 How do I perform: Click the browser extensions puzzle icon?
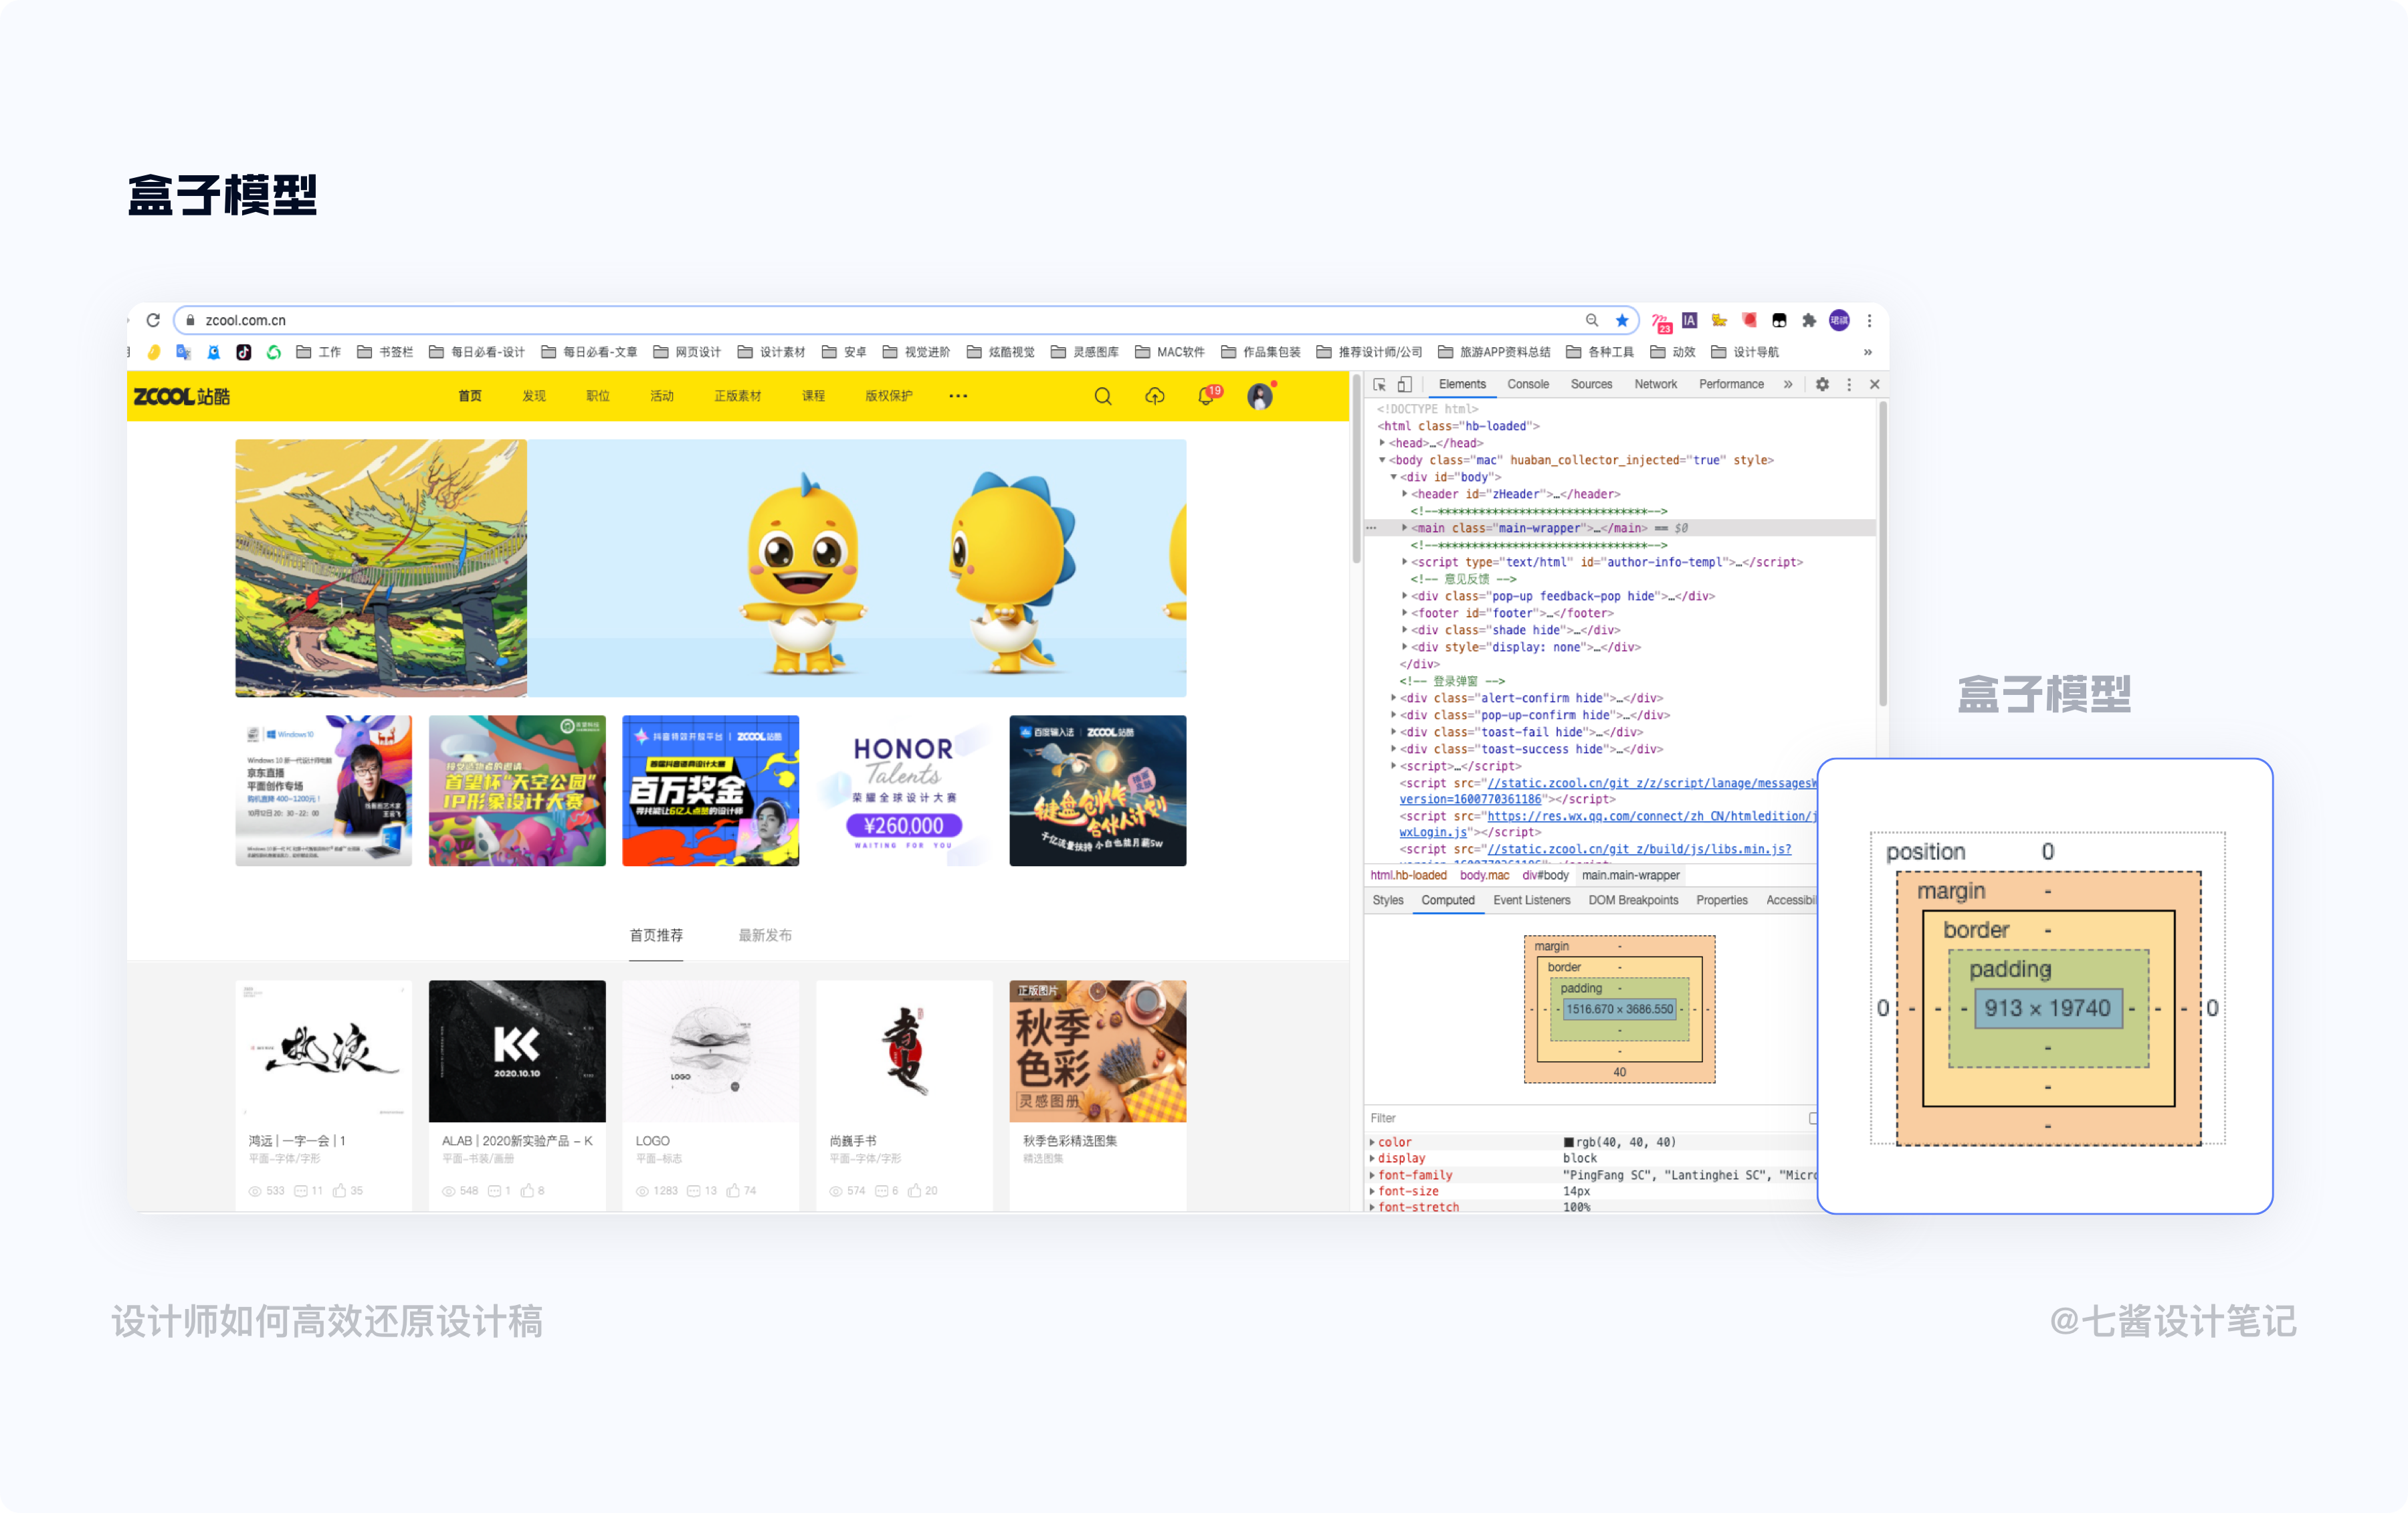click(1808, 320)
